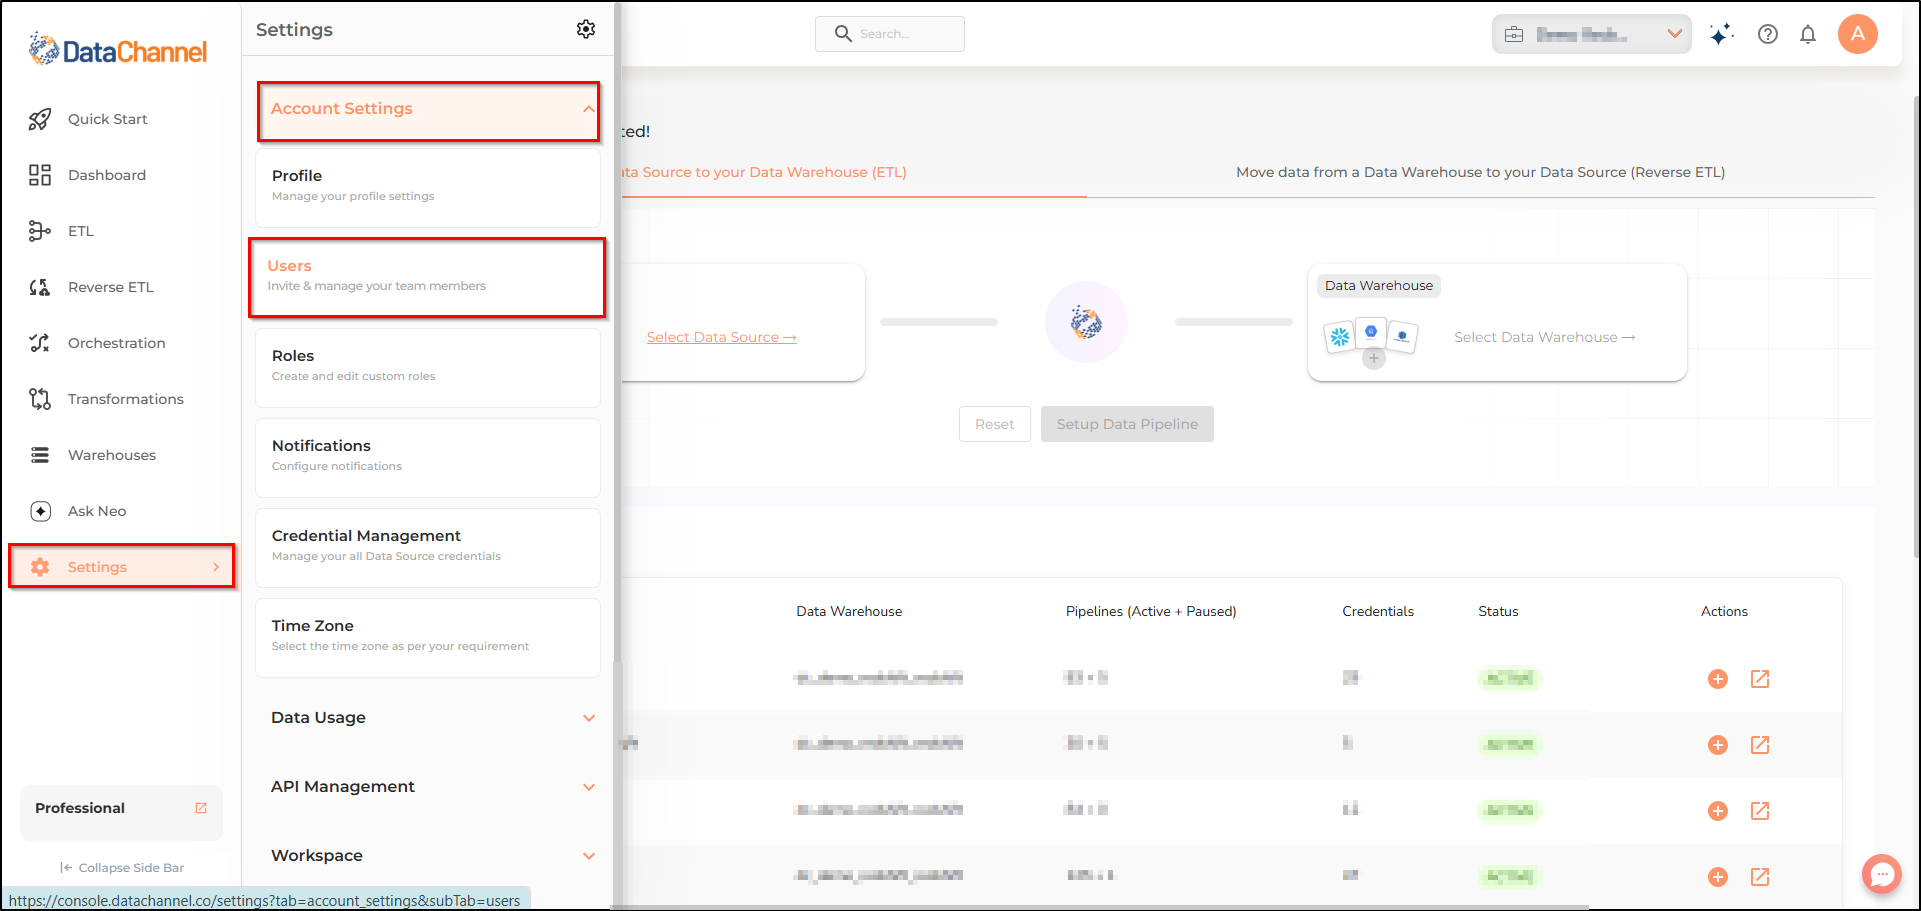The height and width of the screenshot is (911, 1921).
Task: Open Profile settings
Action: 428,188
